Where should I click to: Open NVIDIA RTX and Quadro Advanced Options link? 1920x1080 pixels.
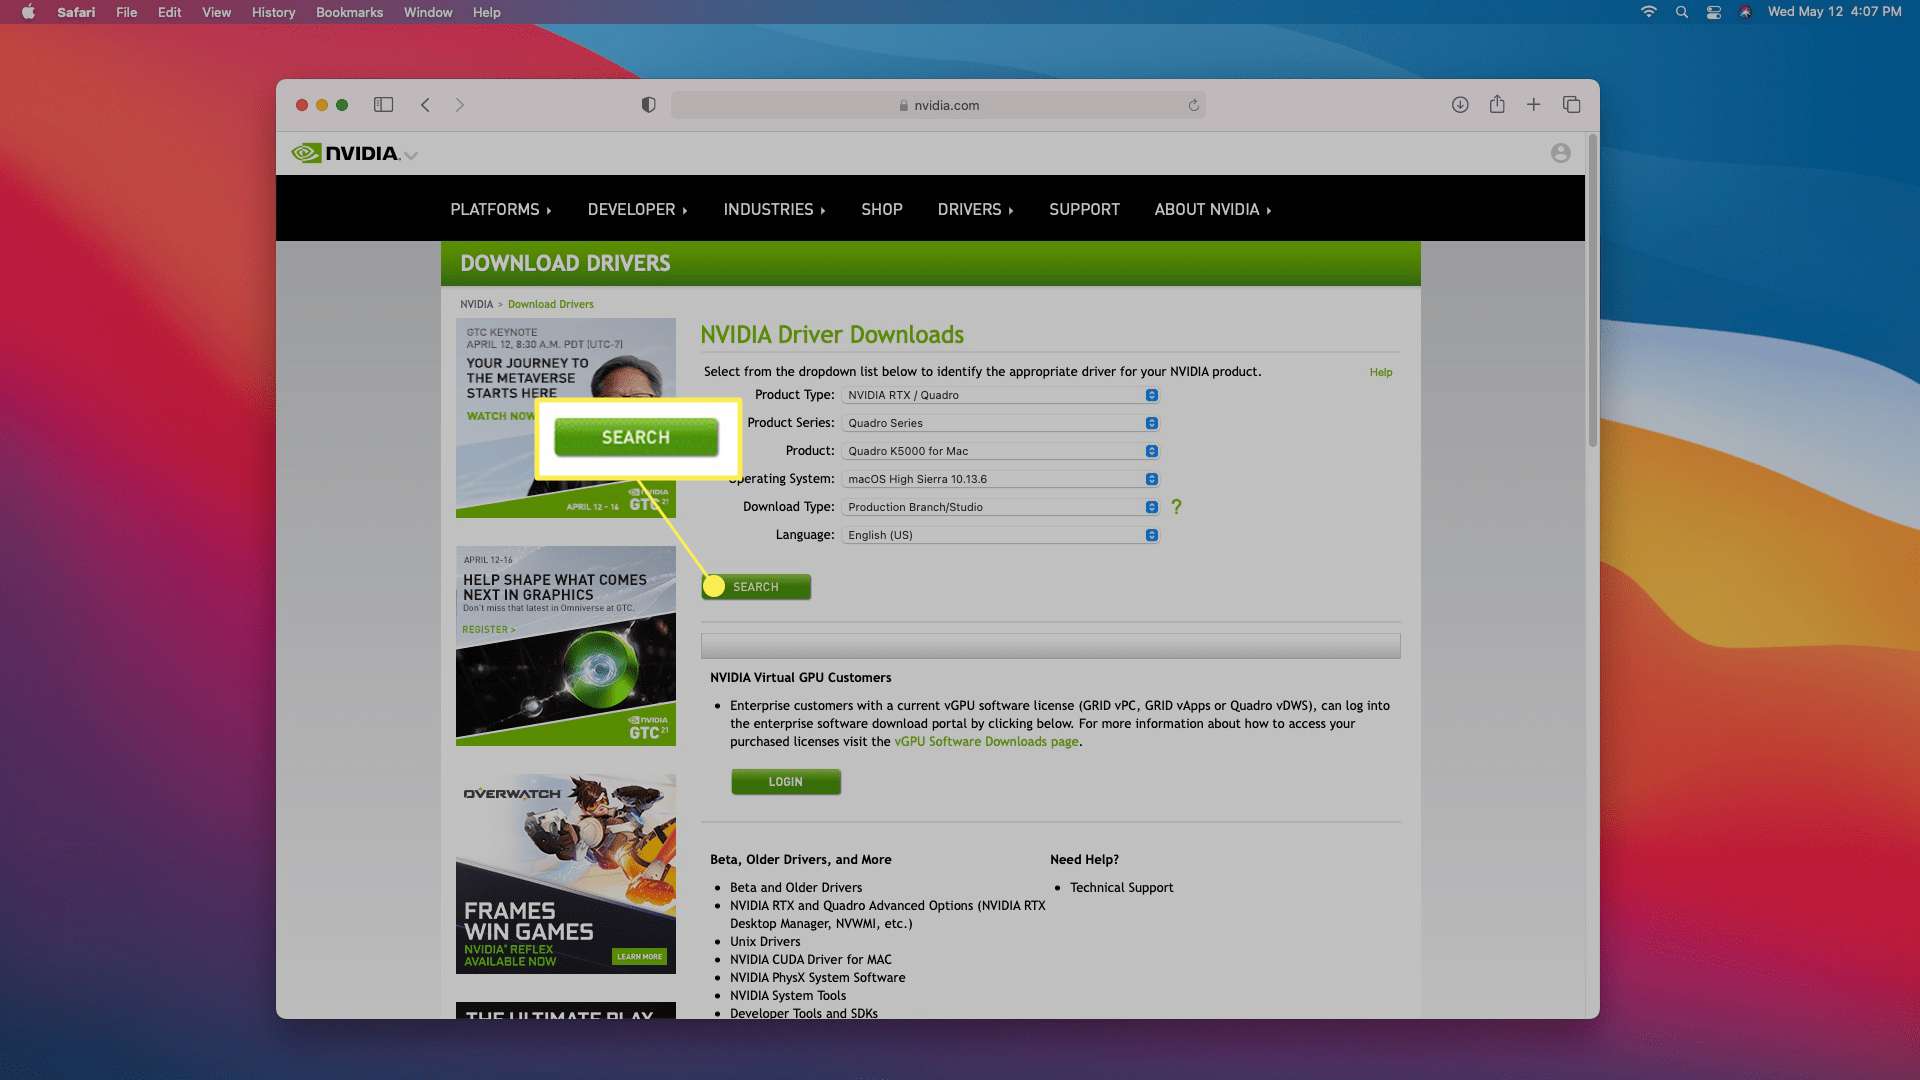[888, 915]
